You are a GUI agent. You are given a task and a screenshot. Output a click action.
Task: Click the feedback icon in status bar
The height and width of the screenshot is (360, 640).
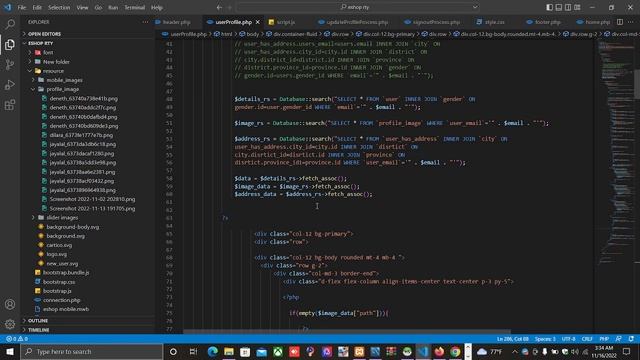coord(619,339)
